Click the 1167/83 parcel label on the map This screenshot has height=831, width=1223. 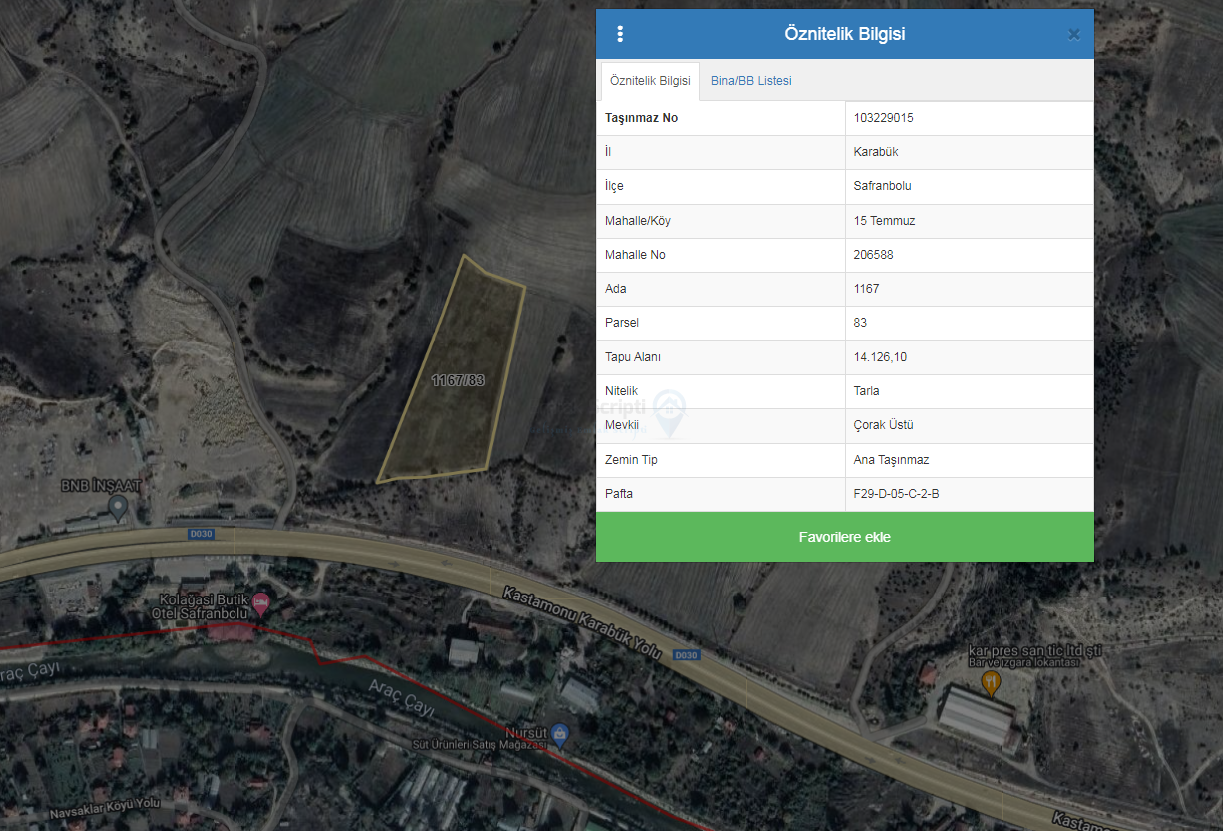tap(458, 380)
